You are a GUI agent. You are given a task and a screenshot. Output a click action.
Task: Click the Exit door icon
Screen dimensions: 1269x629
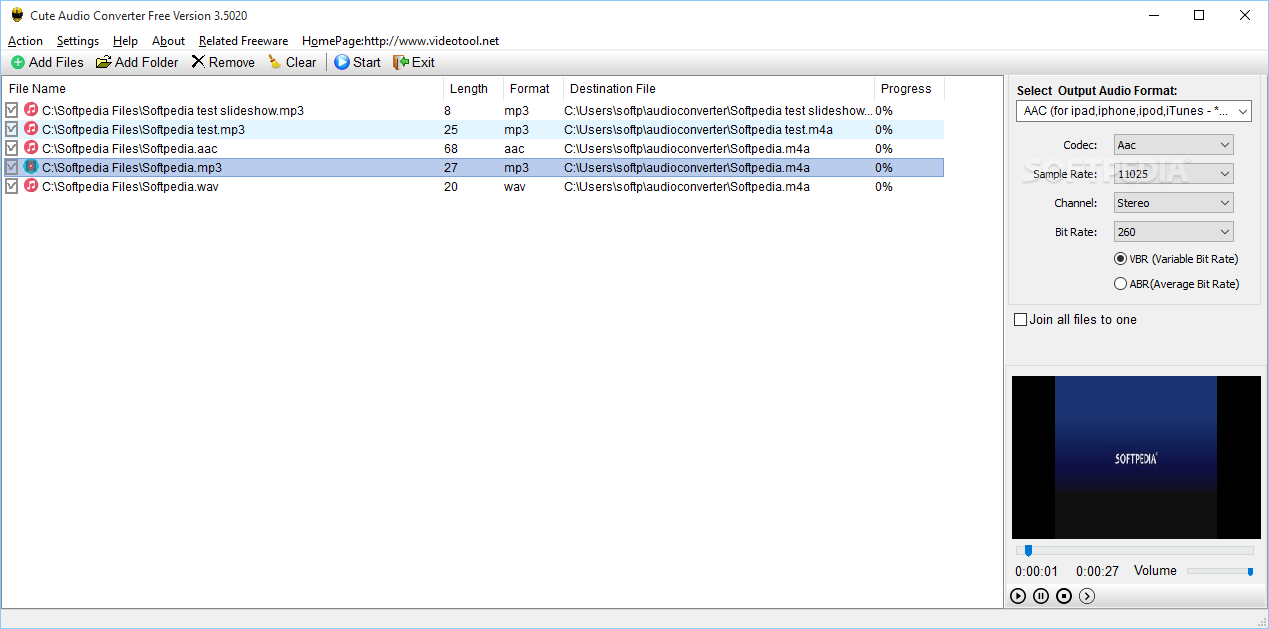401,62
